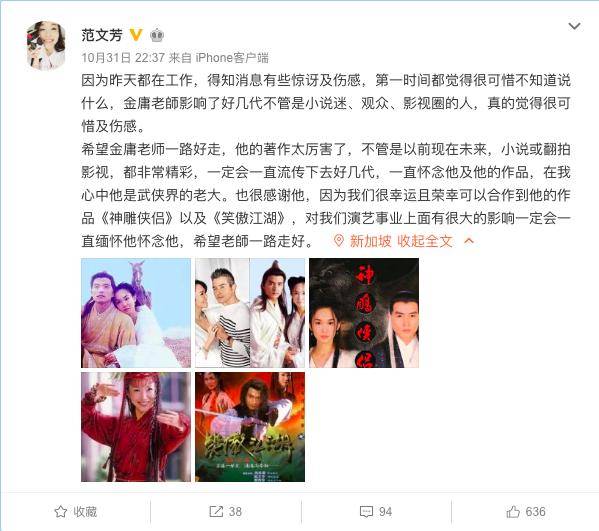Open the second photo with striped shirt
Screen dimensions: 599x531
pyautogui.click(x=250, y=313)
